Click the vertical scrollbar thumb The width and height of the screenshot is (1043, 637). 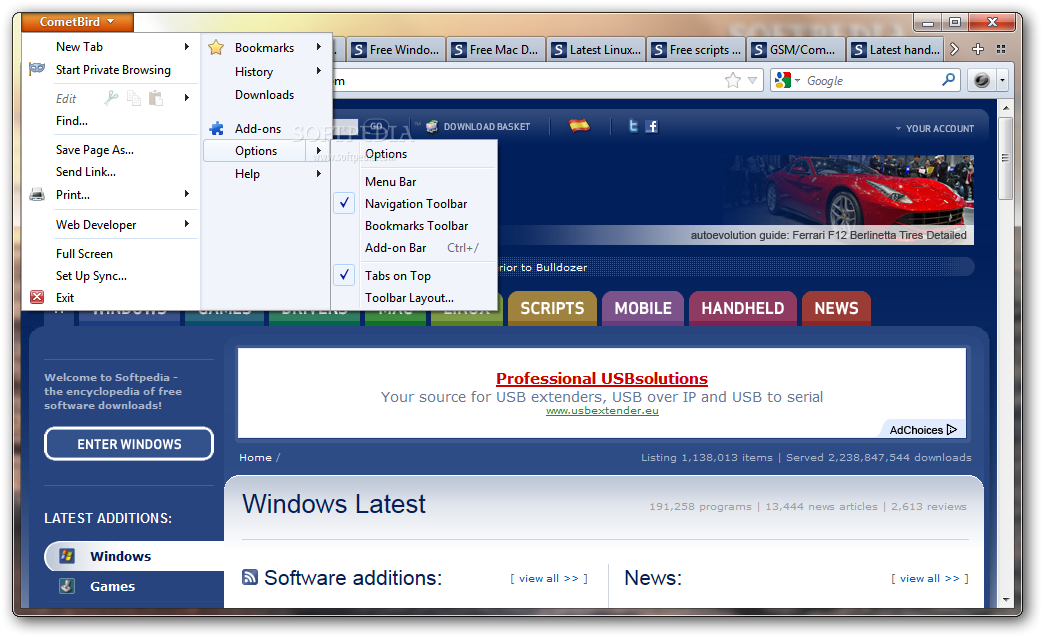click(x=1005, y=158)
